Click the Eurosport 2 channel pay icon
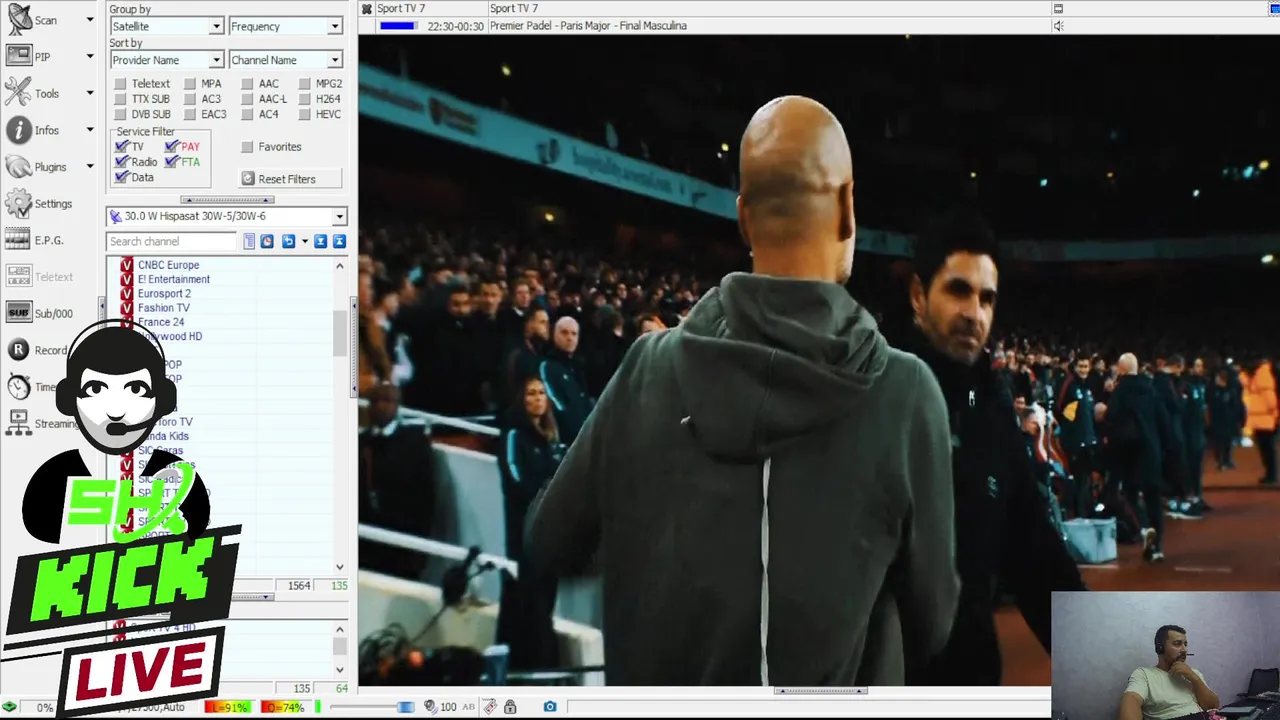 tap(127, 294)
